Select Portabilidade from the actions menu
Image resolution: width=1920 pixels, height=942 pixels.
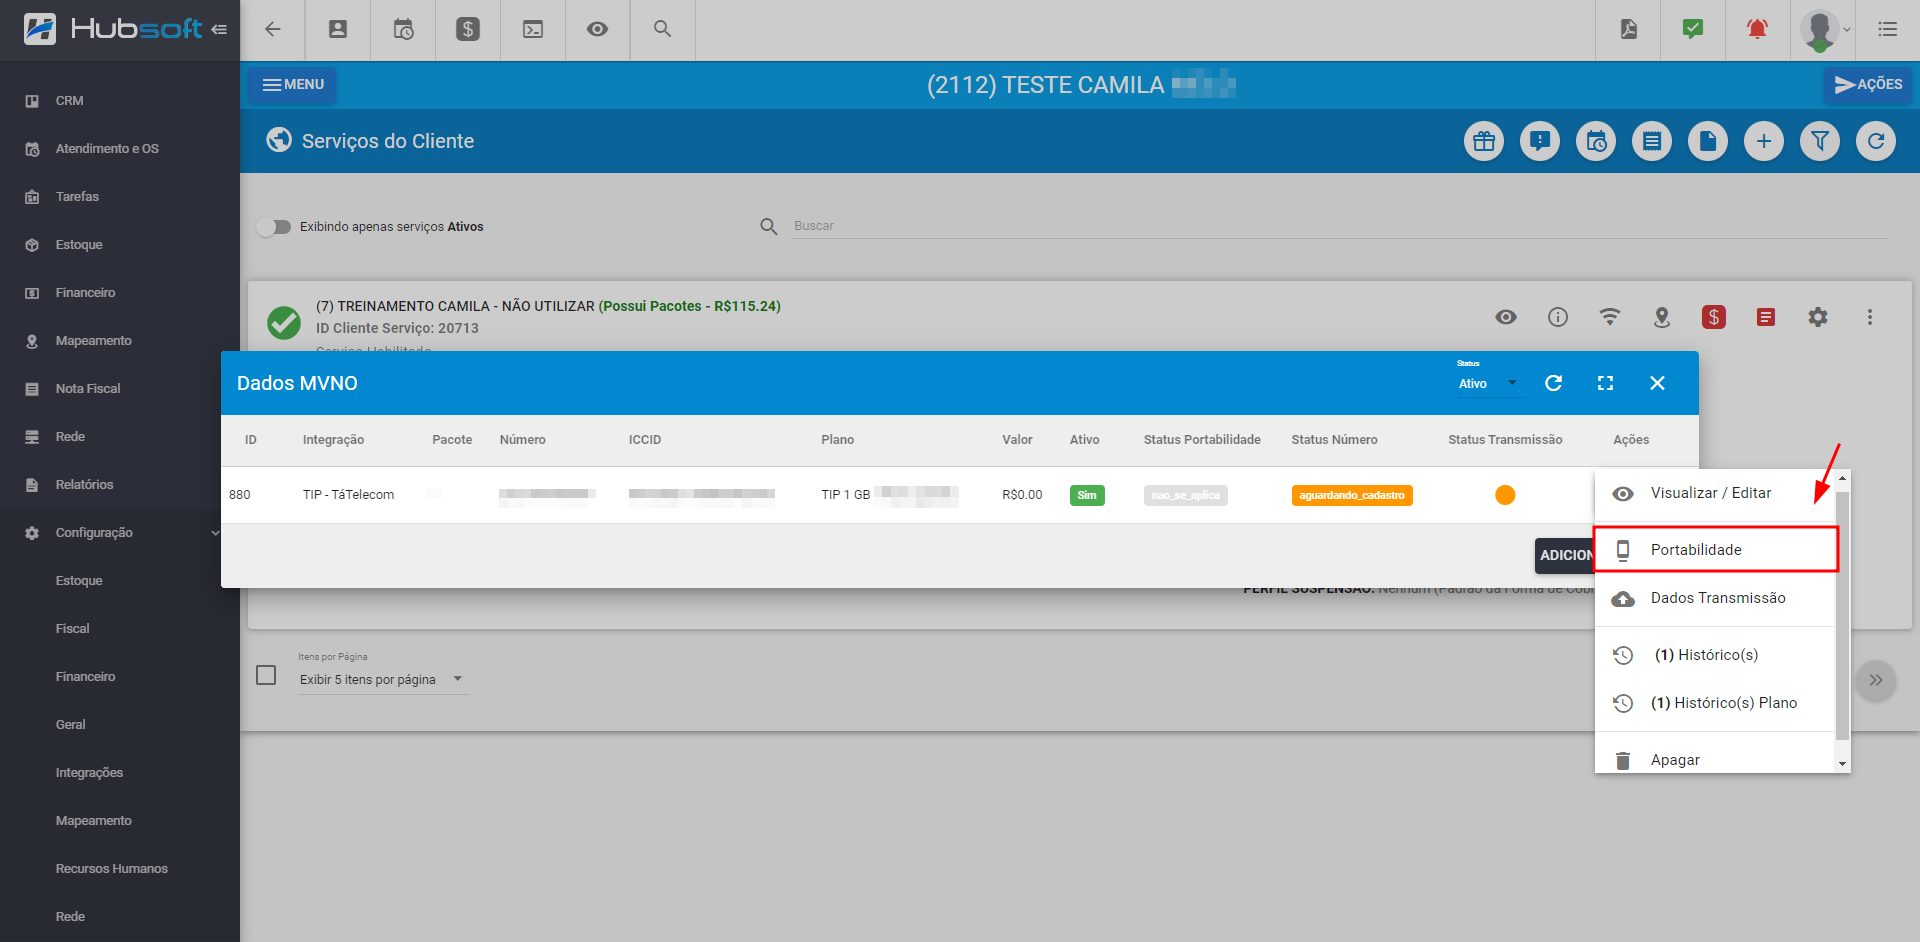coord(1715,550)
